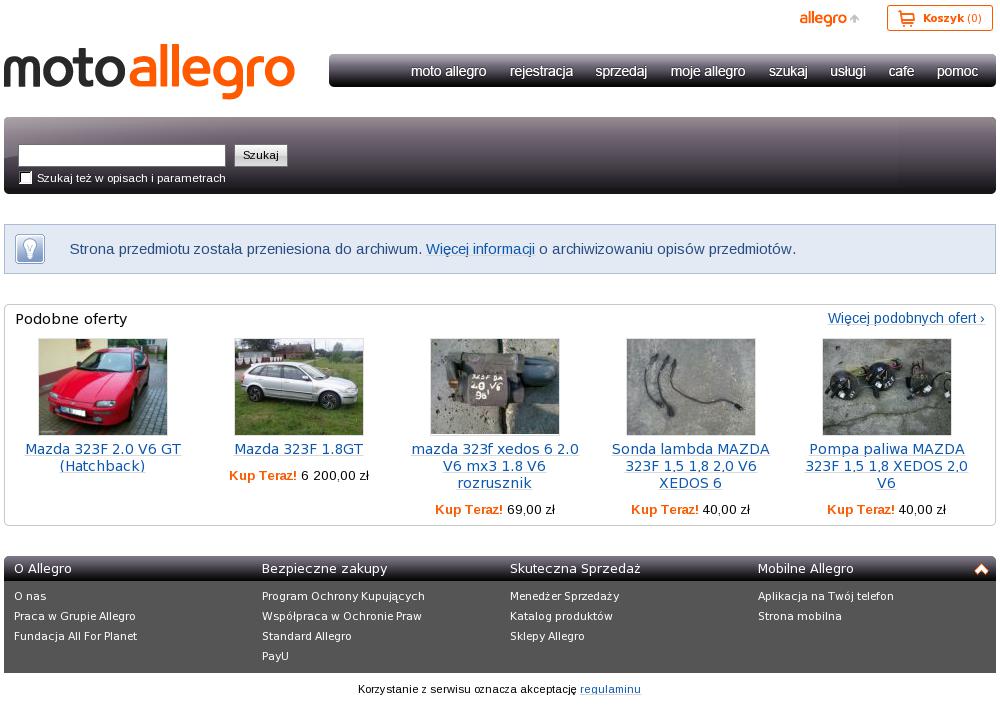
Task: Open 'PayU' footer link
Action: pyautogui.click(x=275, y=656)
